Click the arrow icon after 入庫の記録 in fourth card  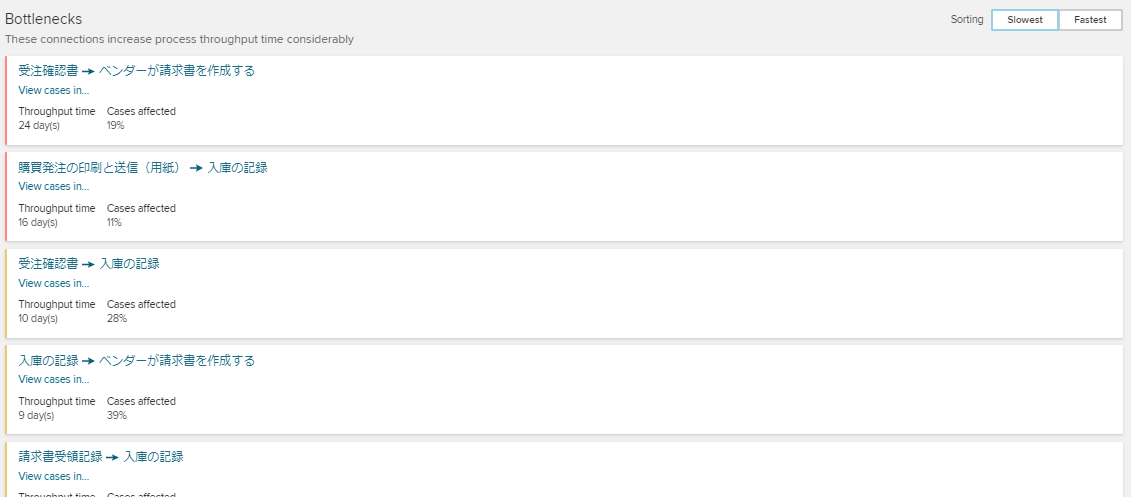[x=89, y=361]
